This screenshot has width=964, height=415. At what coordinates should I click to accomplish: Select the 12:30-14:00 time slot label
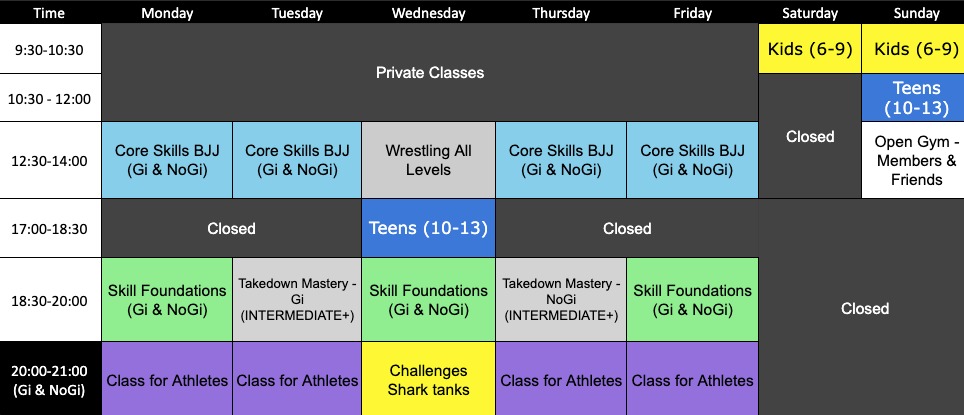click(51, 161)
